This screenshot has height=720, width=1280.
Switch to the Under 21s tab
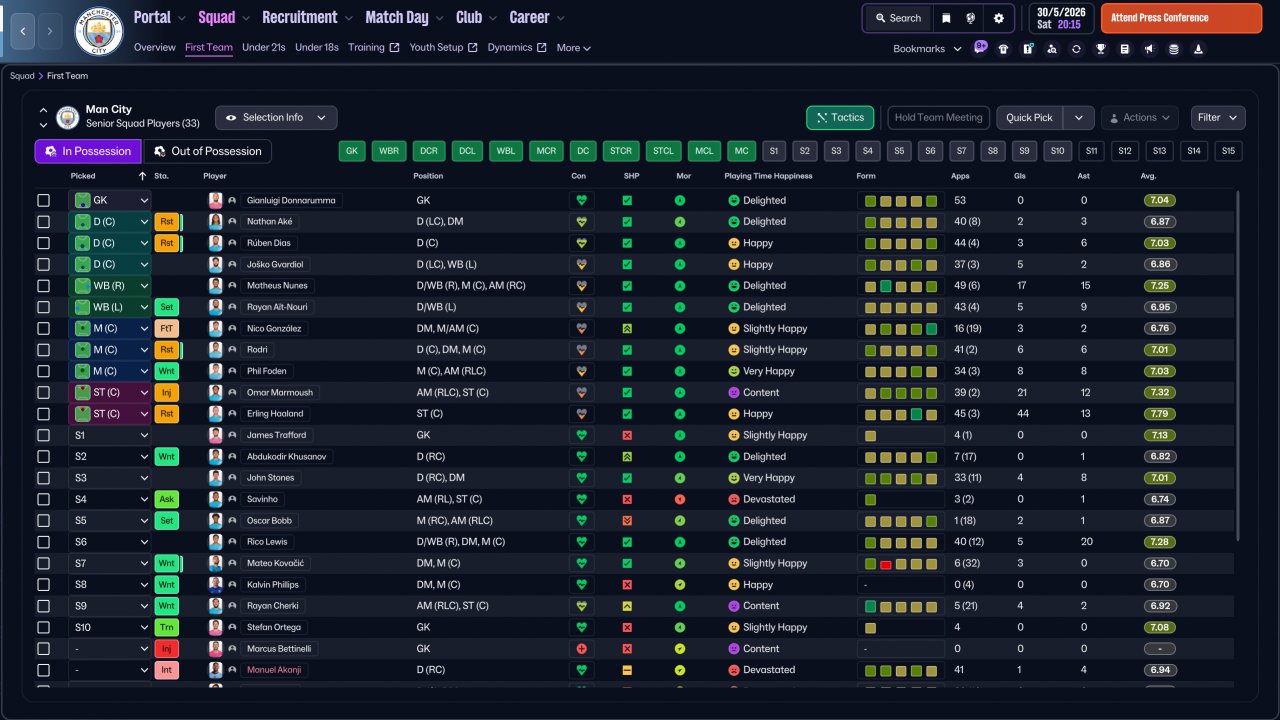pyautogui.click(x=264, y=48)
